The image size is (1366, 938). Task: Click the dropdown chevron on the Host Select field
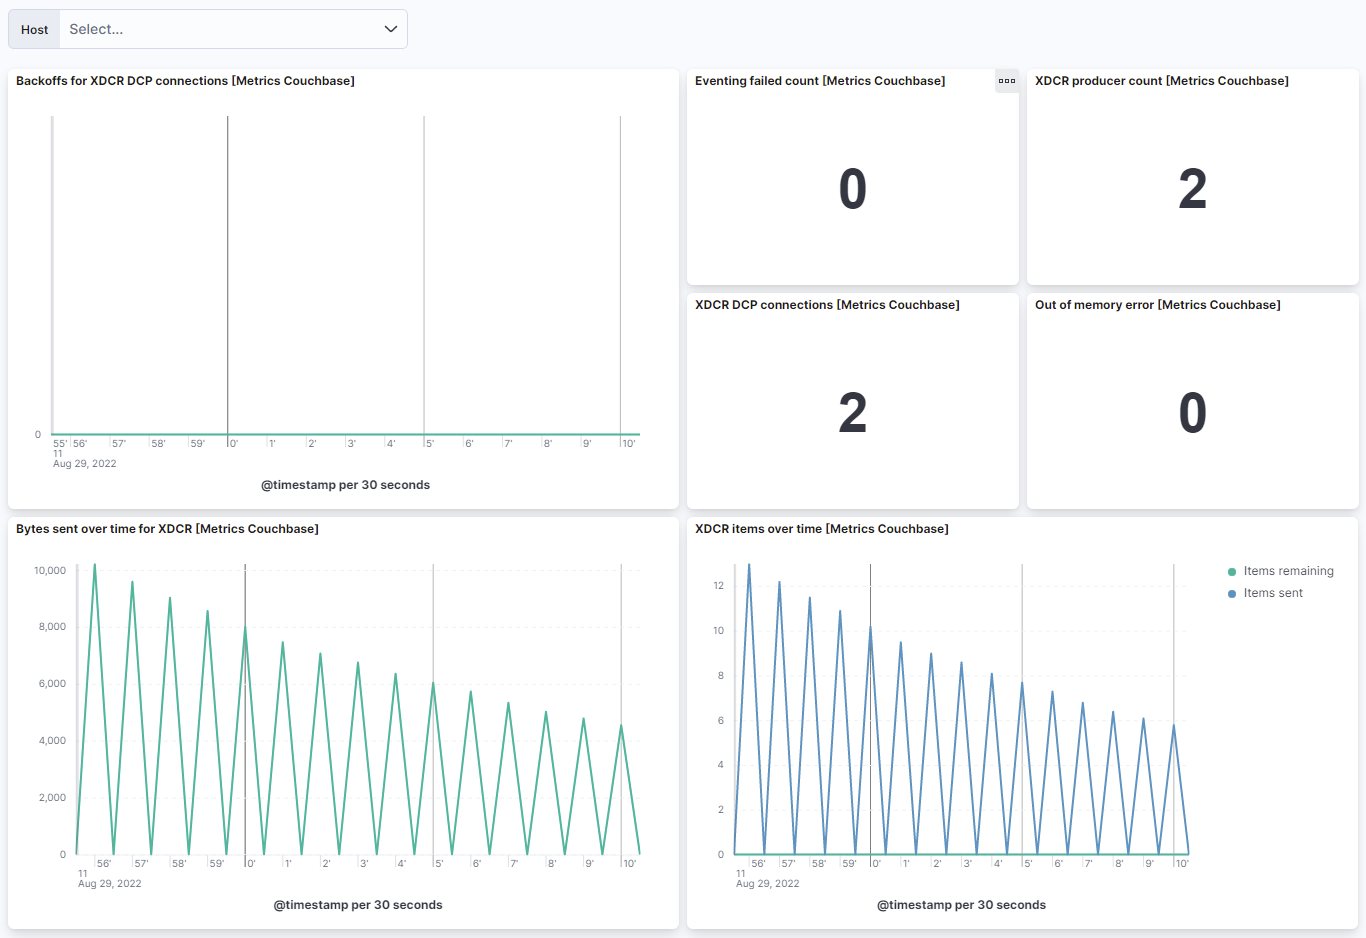(390, 29)
